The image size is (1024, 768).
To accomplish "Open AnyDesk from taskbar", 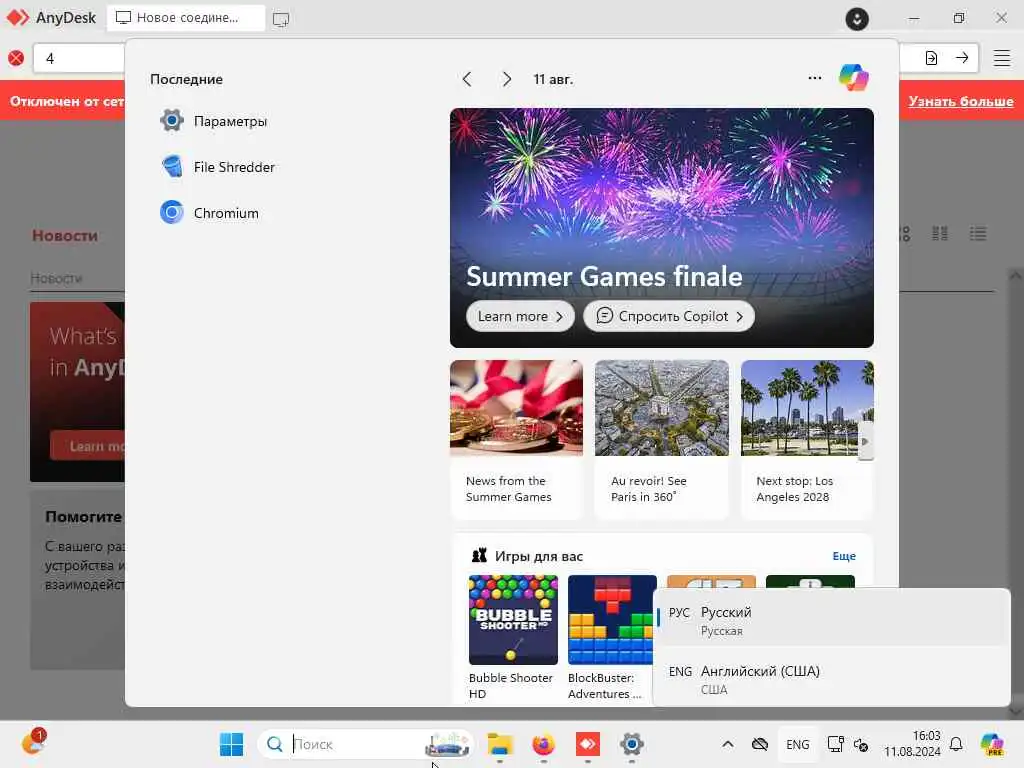I will (588, 744).
